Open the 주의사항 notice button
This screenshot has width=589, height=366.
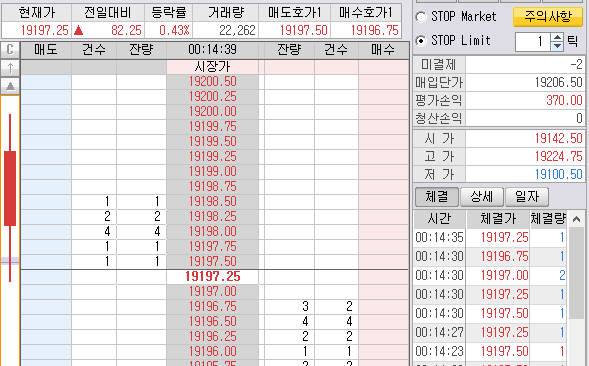548,17
